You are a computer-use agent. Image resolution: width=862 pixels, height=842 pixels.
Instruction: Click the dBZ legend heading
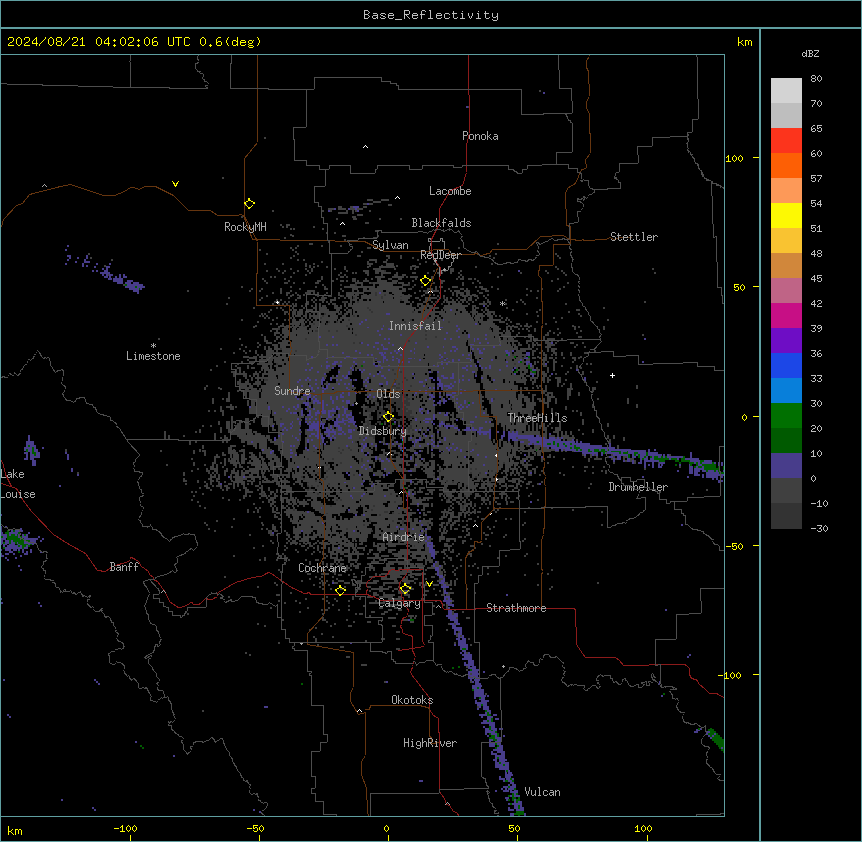pos(810,53)
